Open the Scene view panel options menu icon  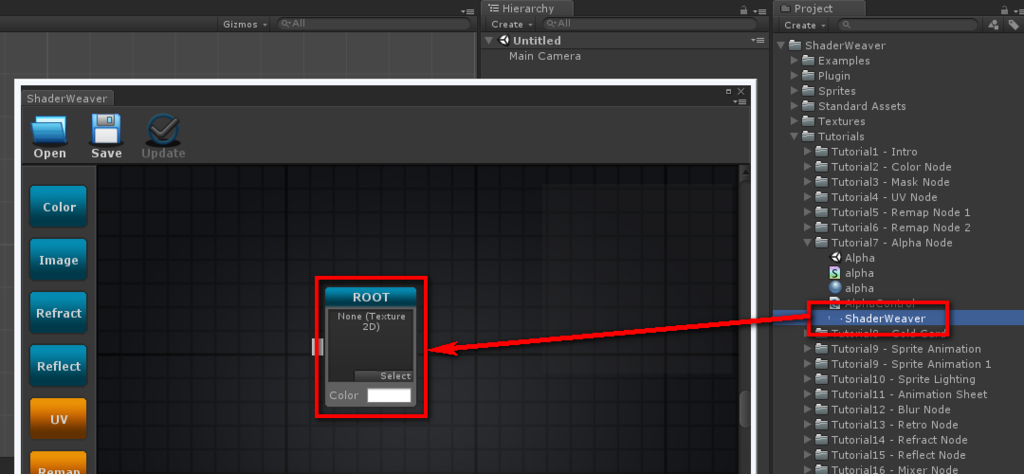(x=468, y=11)
